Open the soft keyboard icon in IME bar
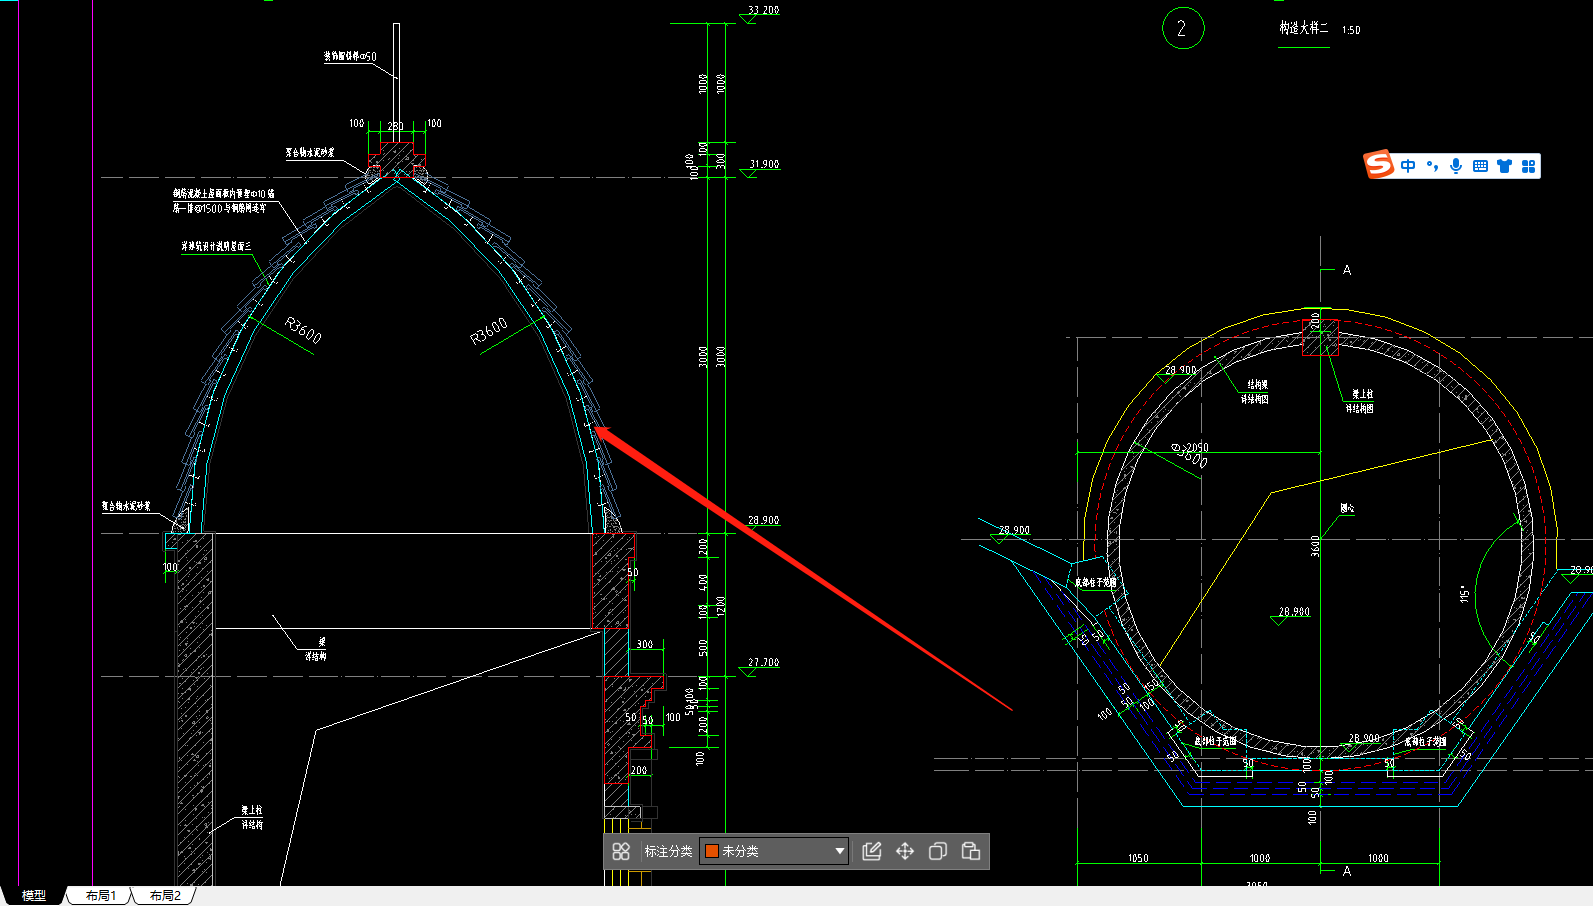This screenshot has height=906, width=1593. [1480, 166]
